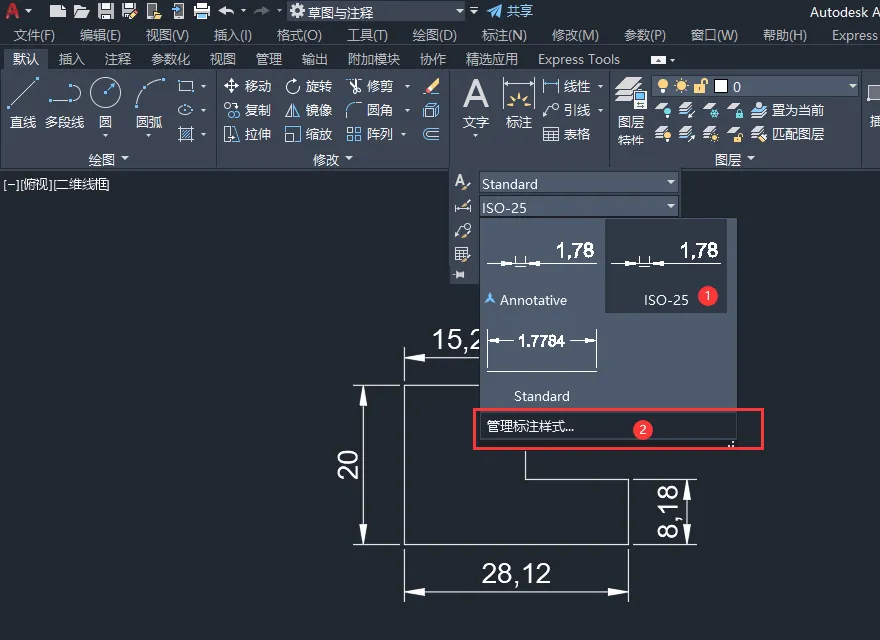Open the AutoCAD application menu A logo
The height and width of the screenshot is (640, 880).
12,11
